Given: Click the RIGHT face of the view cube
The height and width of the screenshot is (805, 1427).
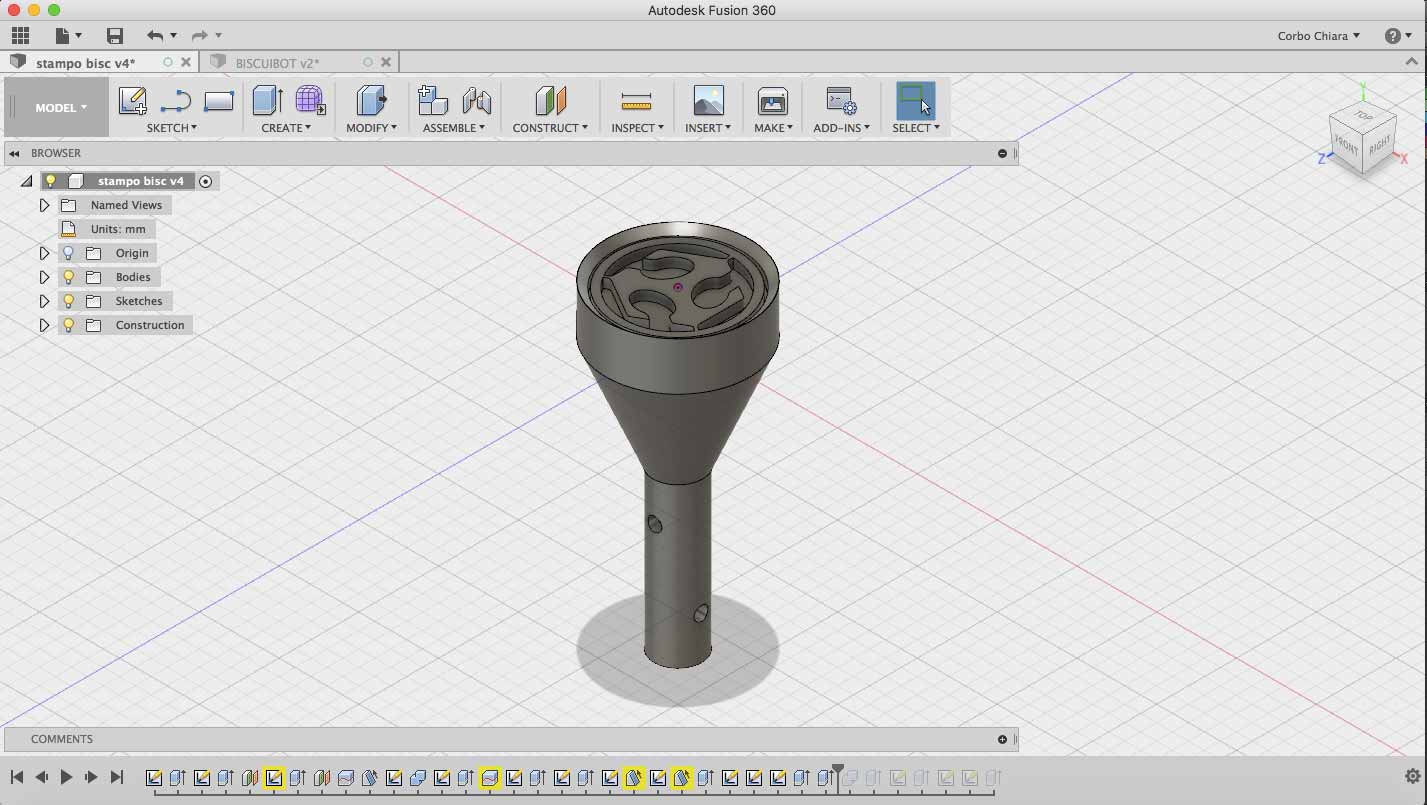Looking at the screenshot, I should tap(1379, 146).
